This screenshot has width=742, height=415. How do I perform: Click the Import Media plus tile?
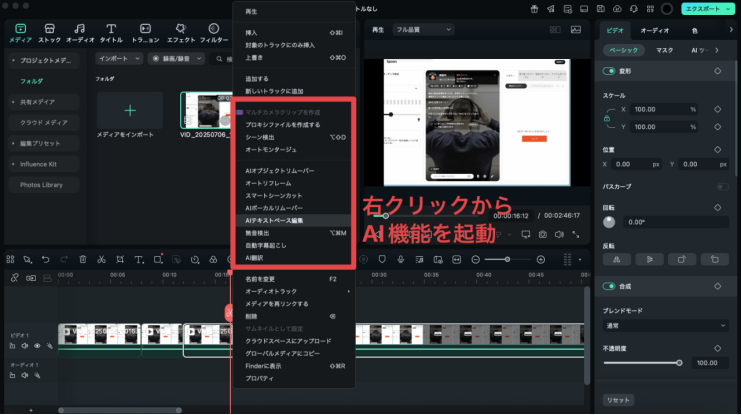coord(129,109)
